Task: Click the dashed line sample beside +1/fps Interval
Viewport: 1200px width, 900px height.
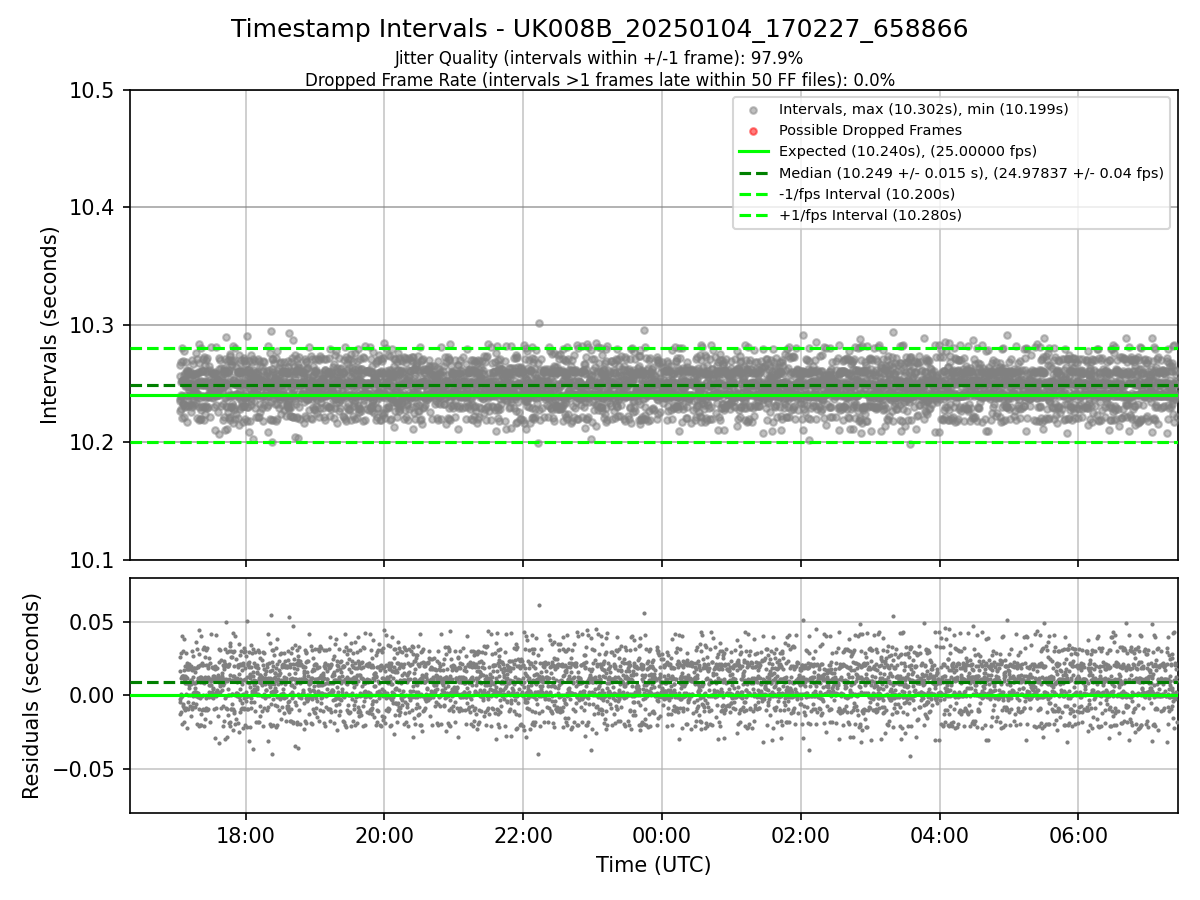Action: click(x=754, y=214)
